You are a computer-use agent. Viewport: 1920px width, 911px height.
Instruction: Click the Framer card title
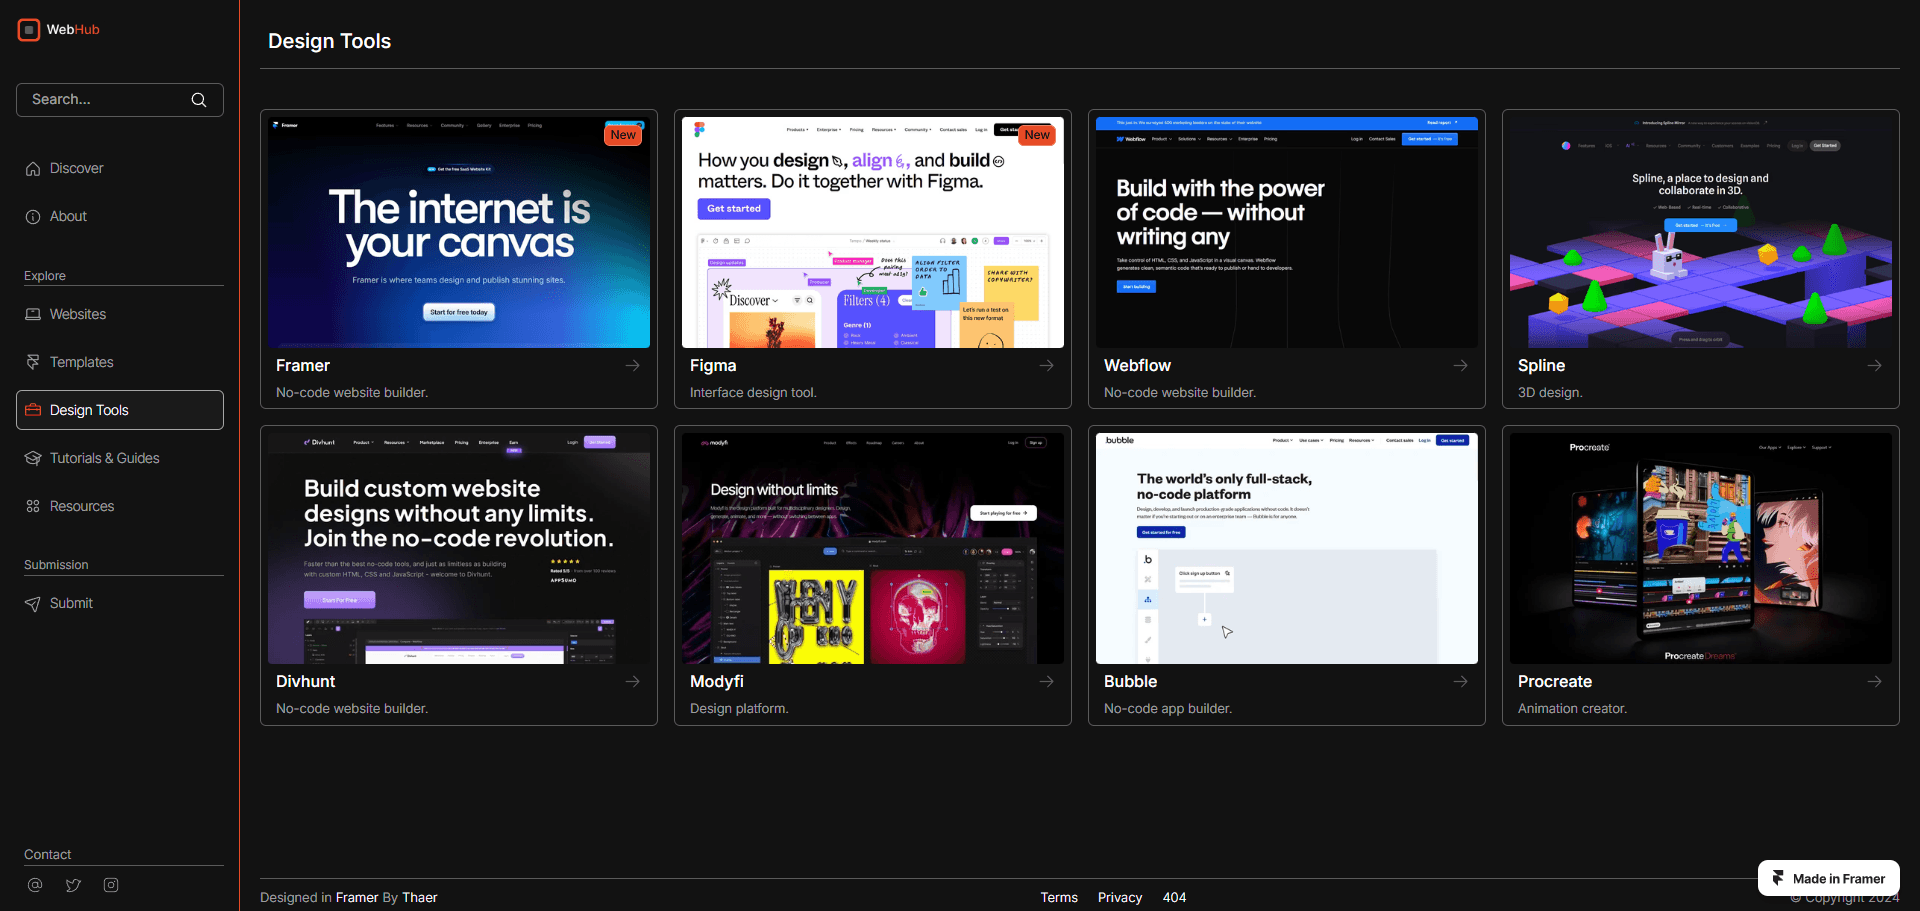303,366
